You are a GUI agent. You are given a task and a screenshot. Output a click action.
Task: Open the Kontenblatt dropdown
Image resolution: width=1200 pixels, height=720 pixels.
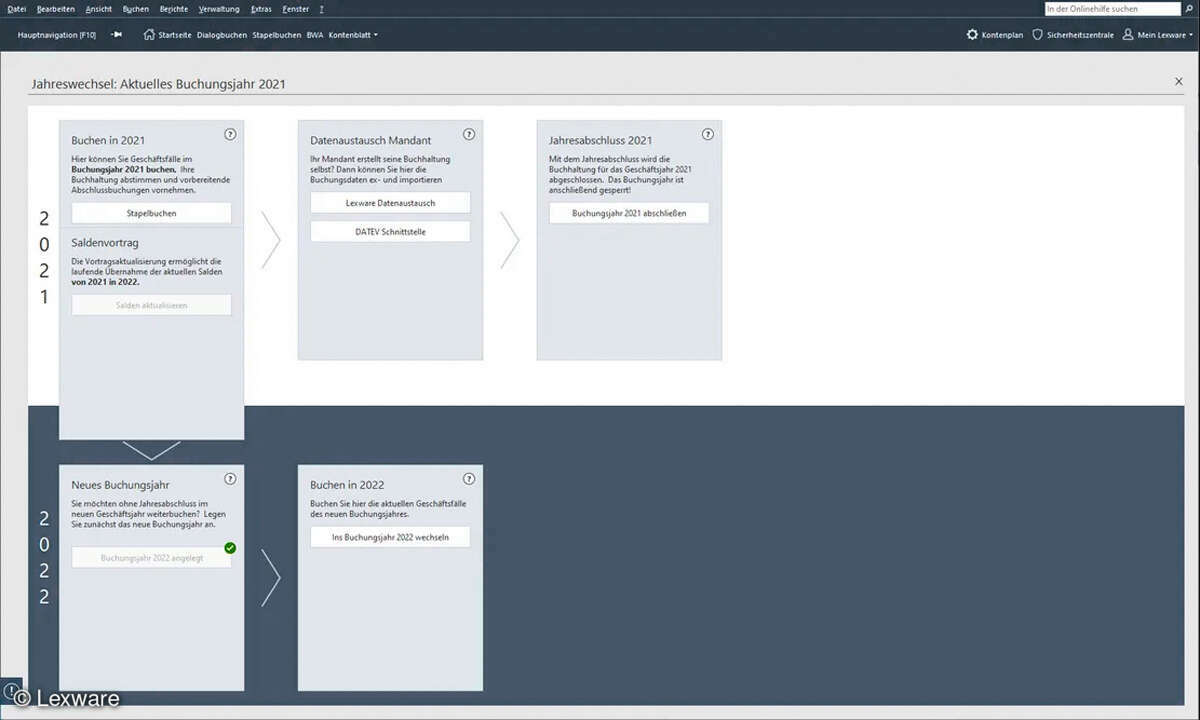coord(353,34)
